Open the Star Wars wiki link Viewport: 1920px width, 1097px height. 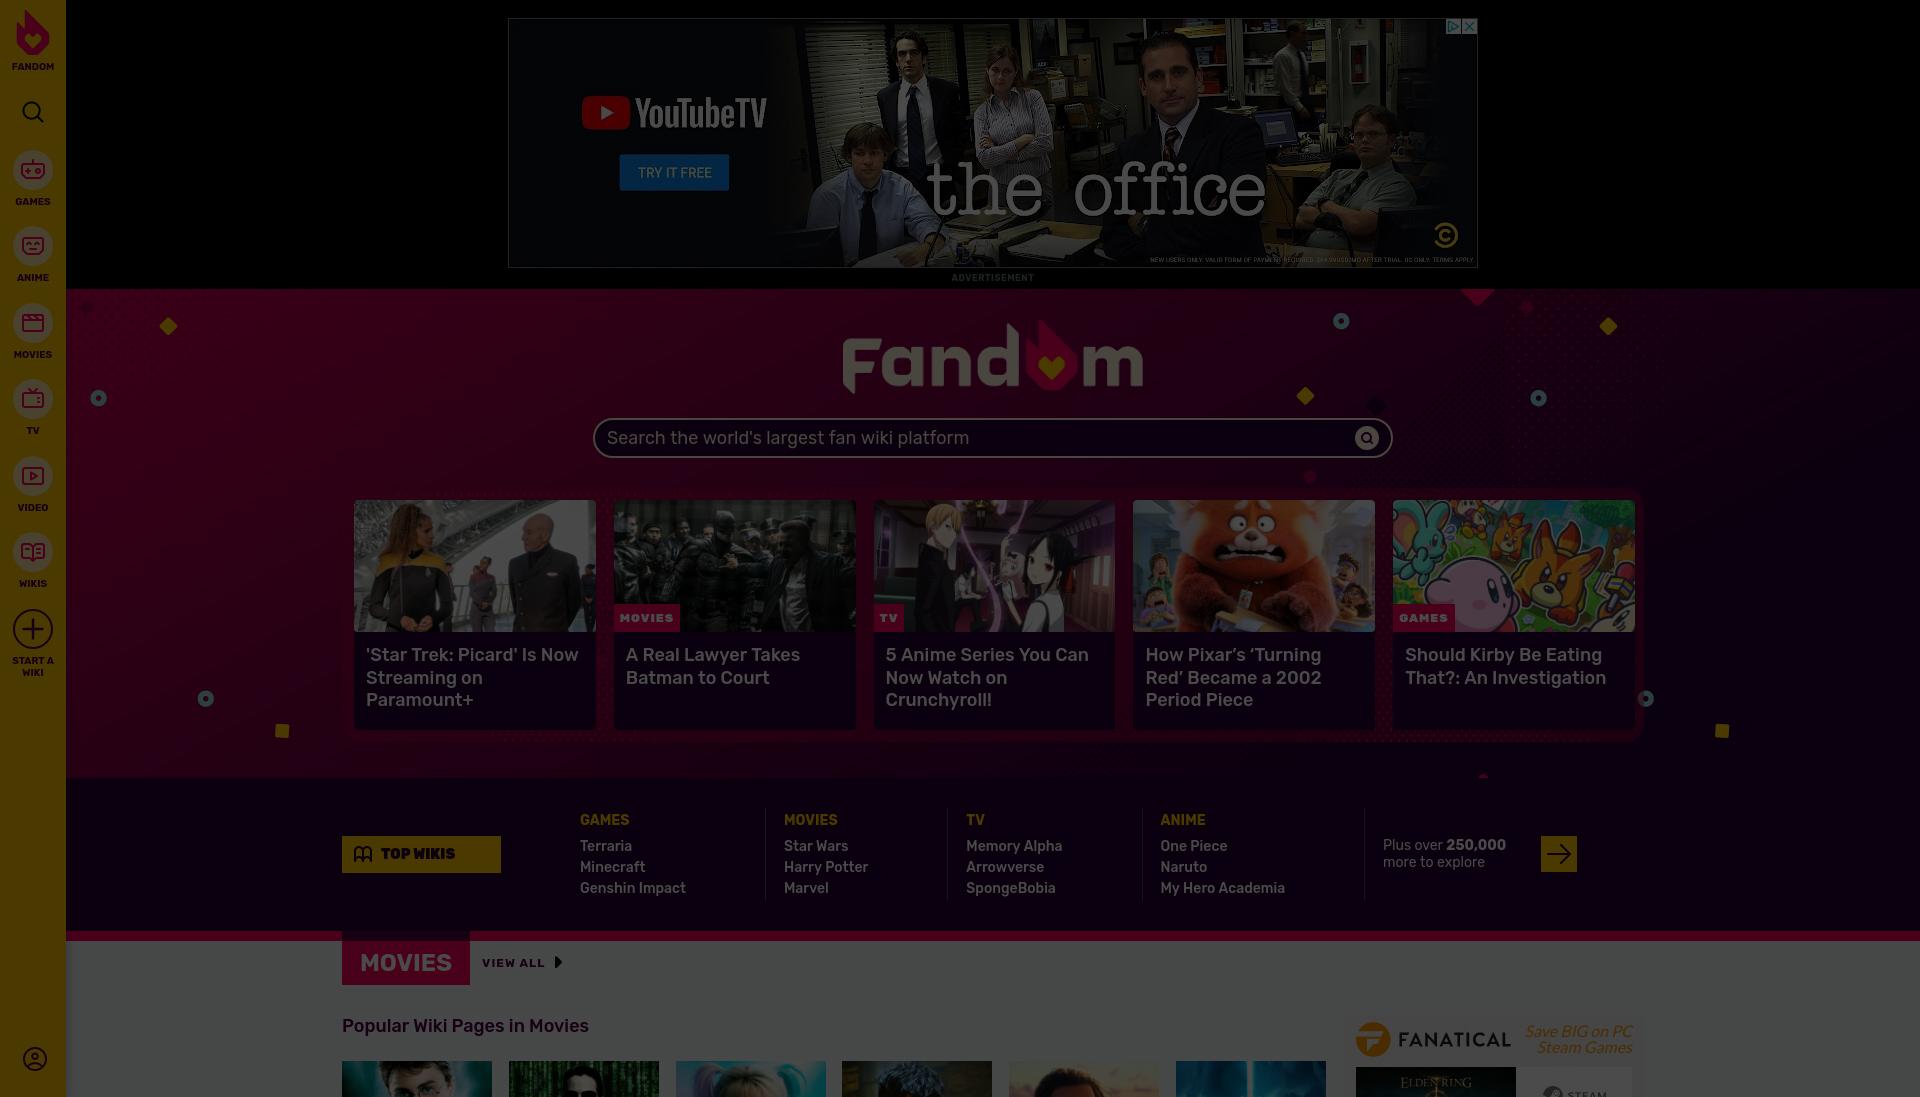(816, 846)
